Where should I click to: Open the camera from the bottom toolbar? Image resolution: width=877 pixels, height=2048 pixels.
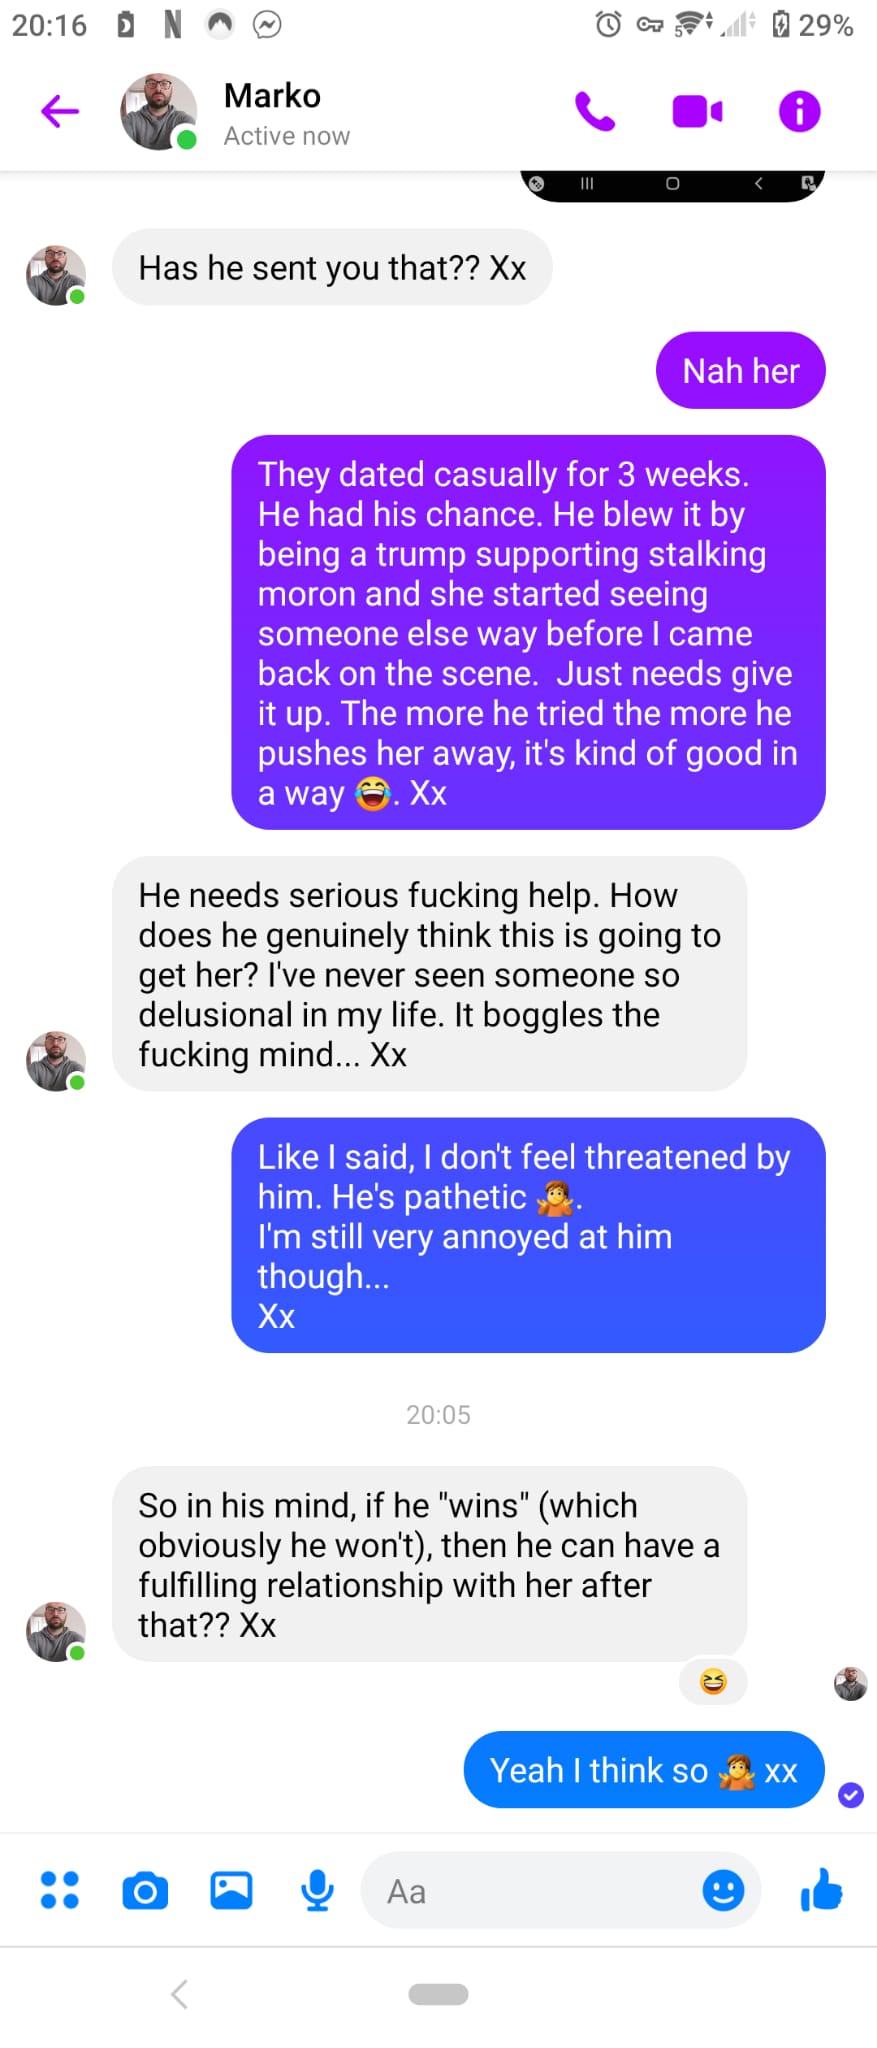(x=145, y=1891)
